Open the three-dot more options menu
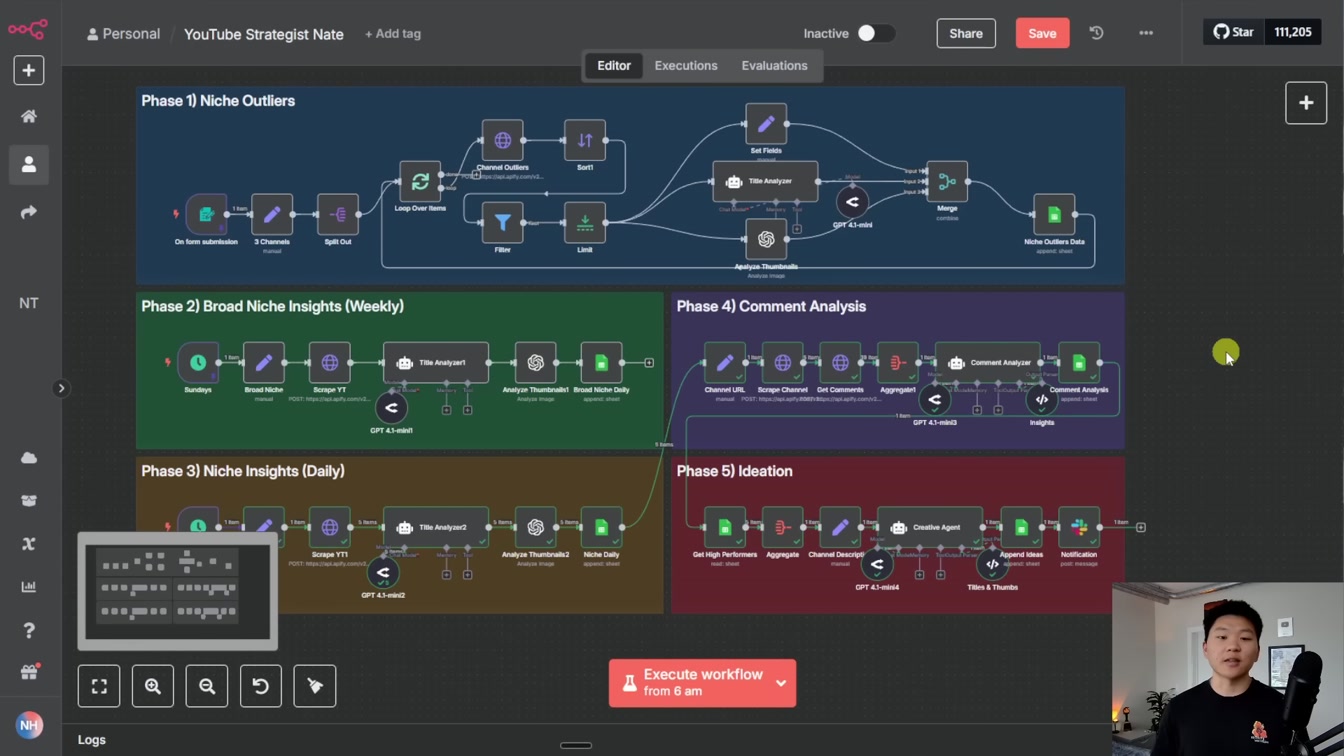The height and width of the screenshot is (756, 1344). [1146, 33]
